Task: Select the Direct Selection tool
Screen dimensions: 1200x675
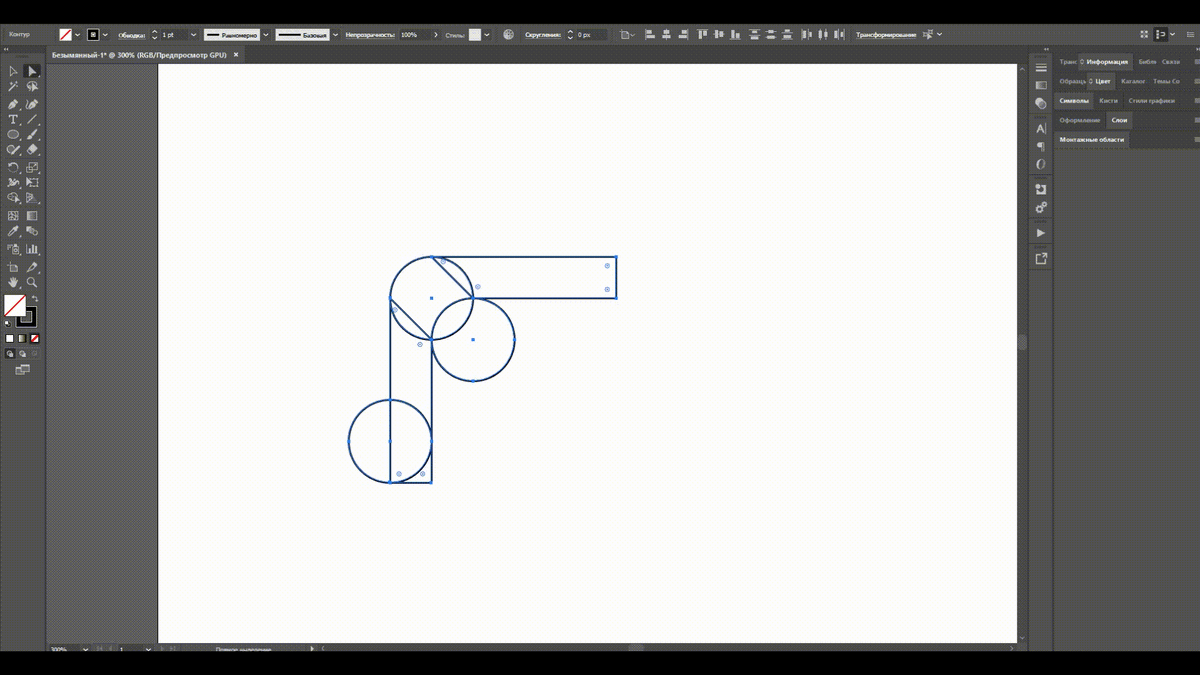Action: coord(32,71)
